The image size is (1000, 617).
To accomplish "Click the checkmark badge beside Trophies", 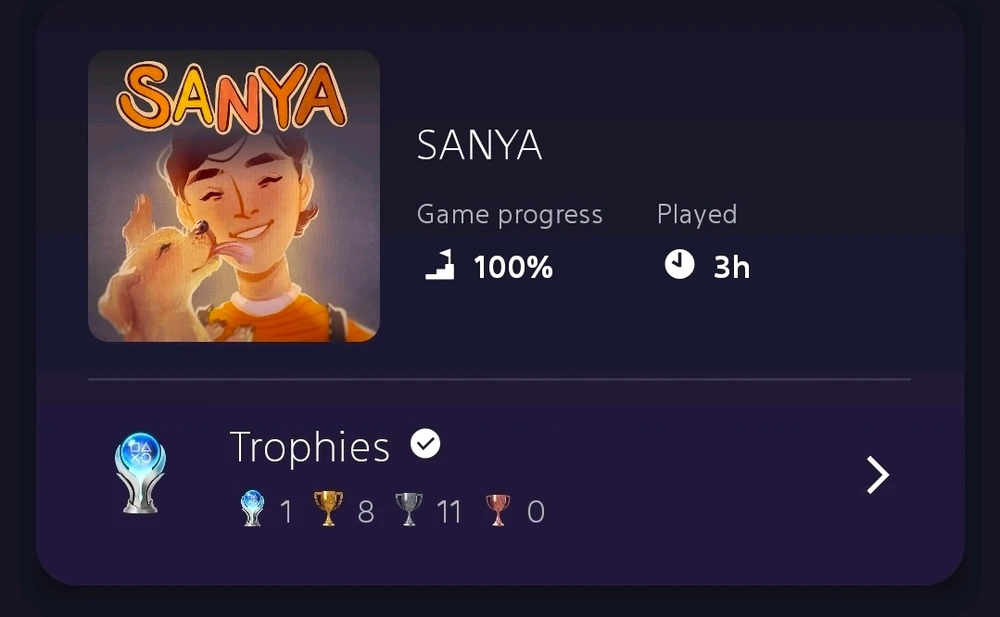I will coord(426,444).
